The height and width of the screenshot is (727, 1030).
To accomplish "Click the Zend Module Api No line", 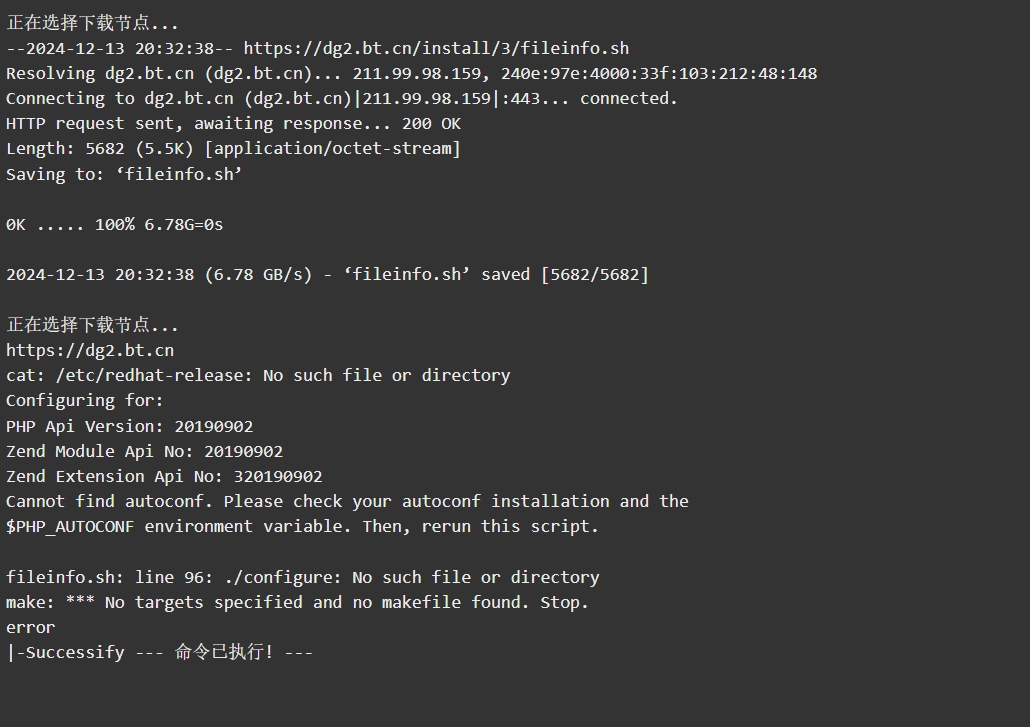I will tap(145, 451).
